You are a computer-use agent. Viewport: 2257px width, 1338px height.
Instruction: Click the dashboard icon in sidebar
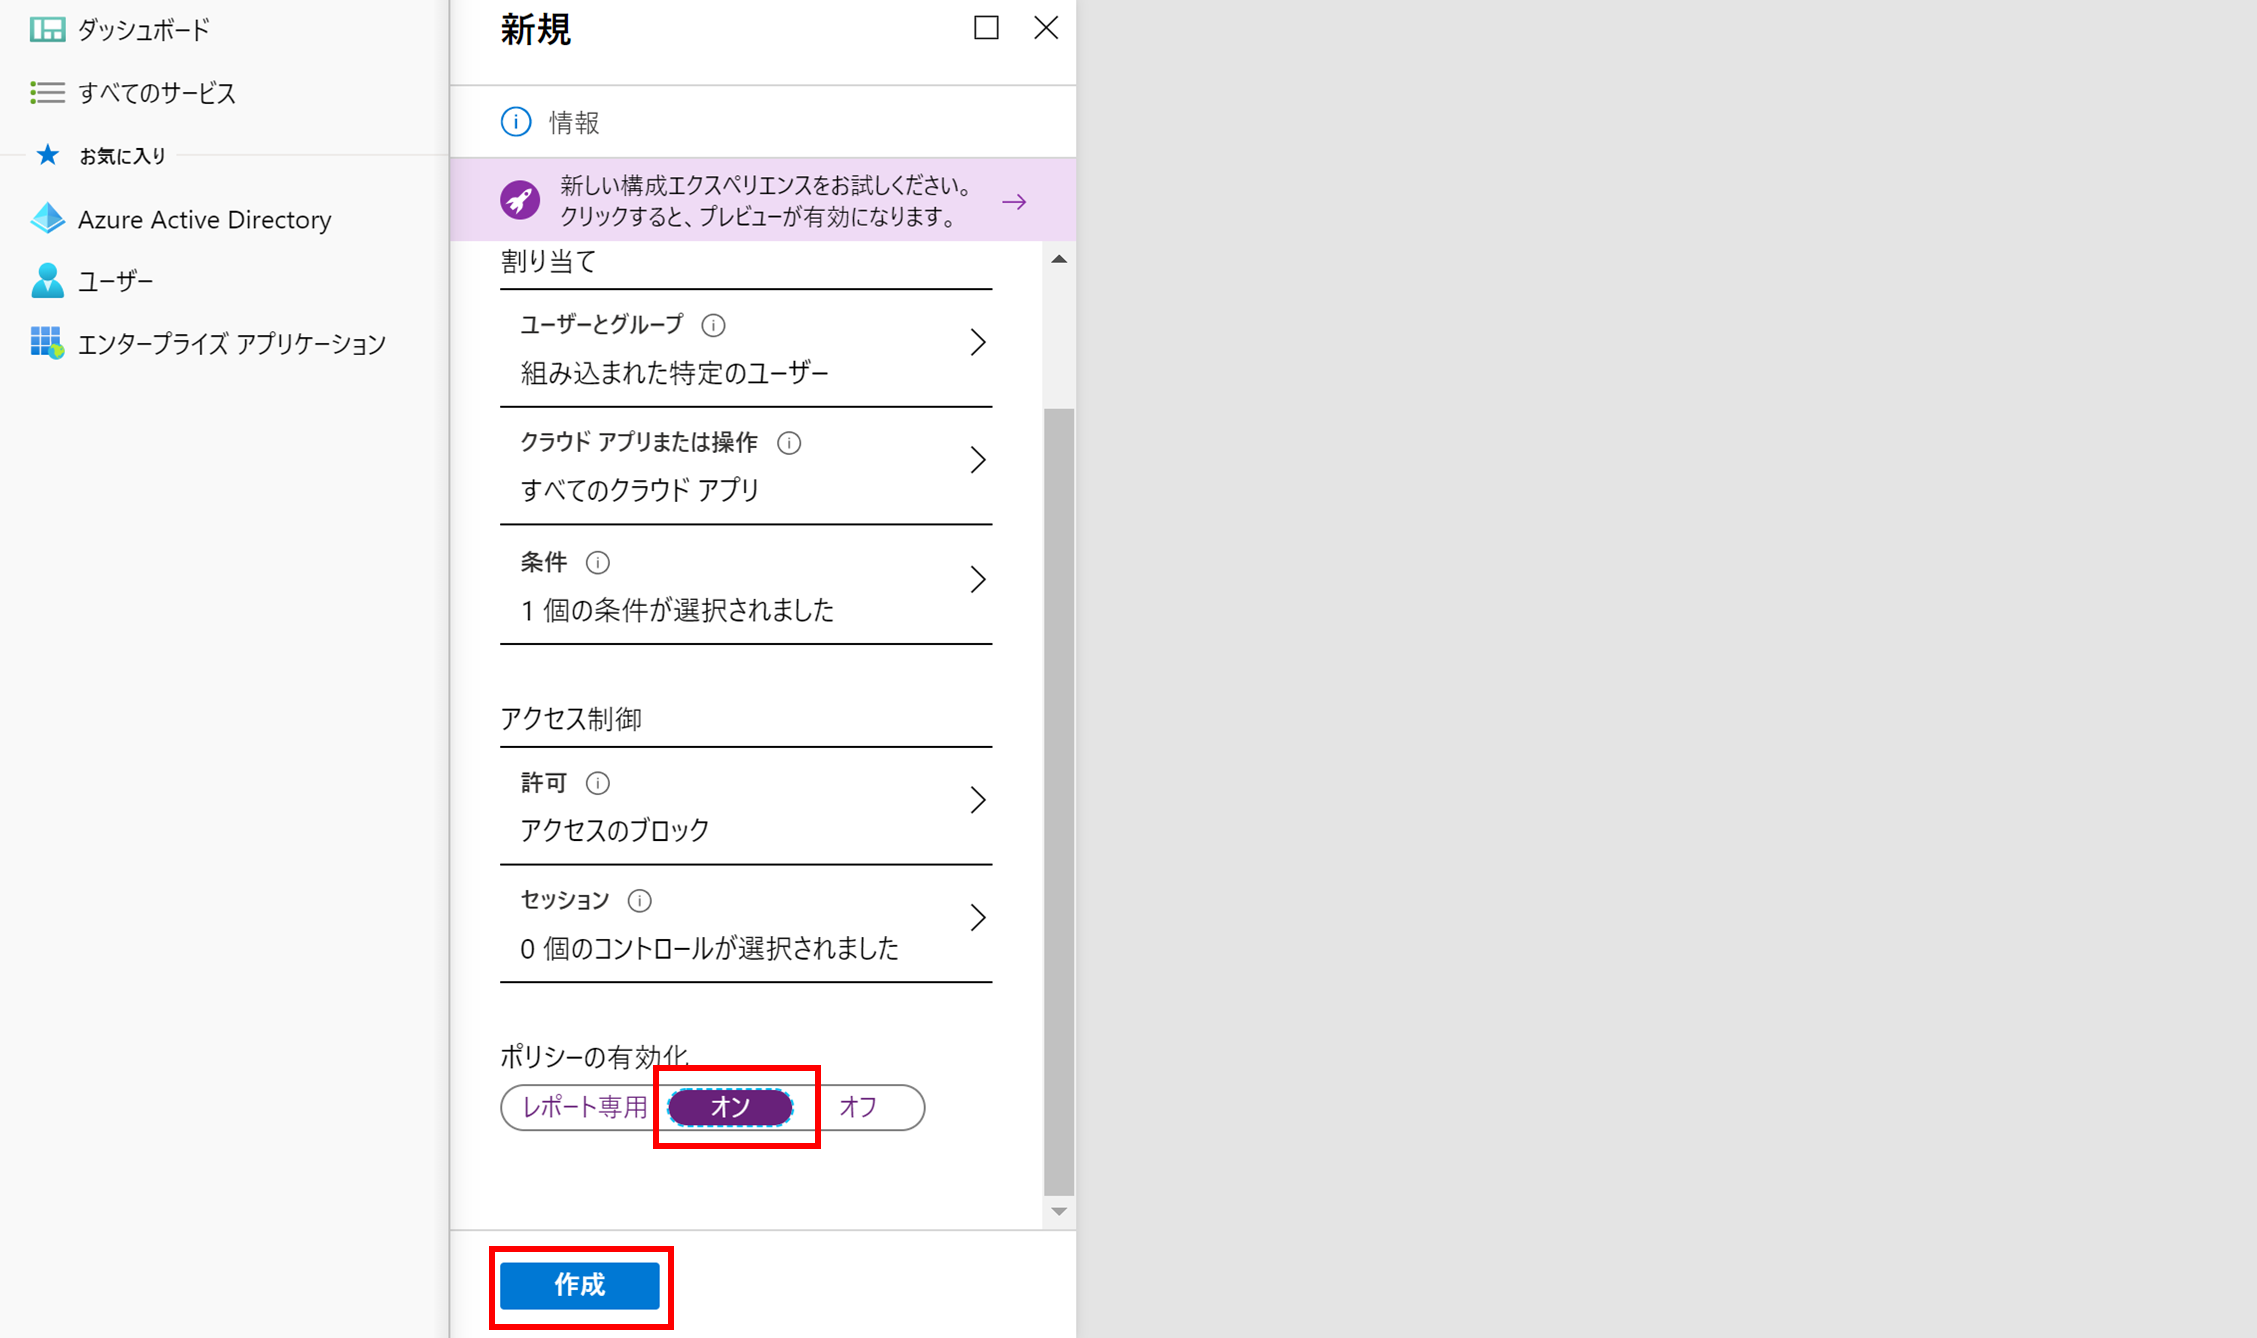pos(47,30)
